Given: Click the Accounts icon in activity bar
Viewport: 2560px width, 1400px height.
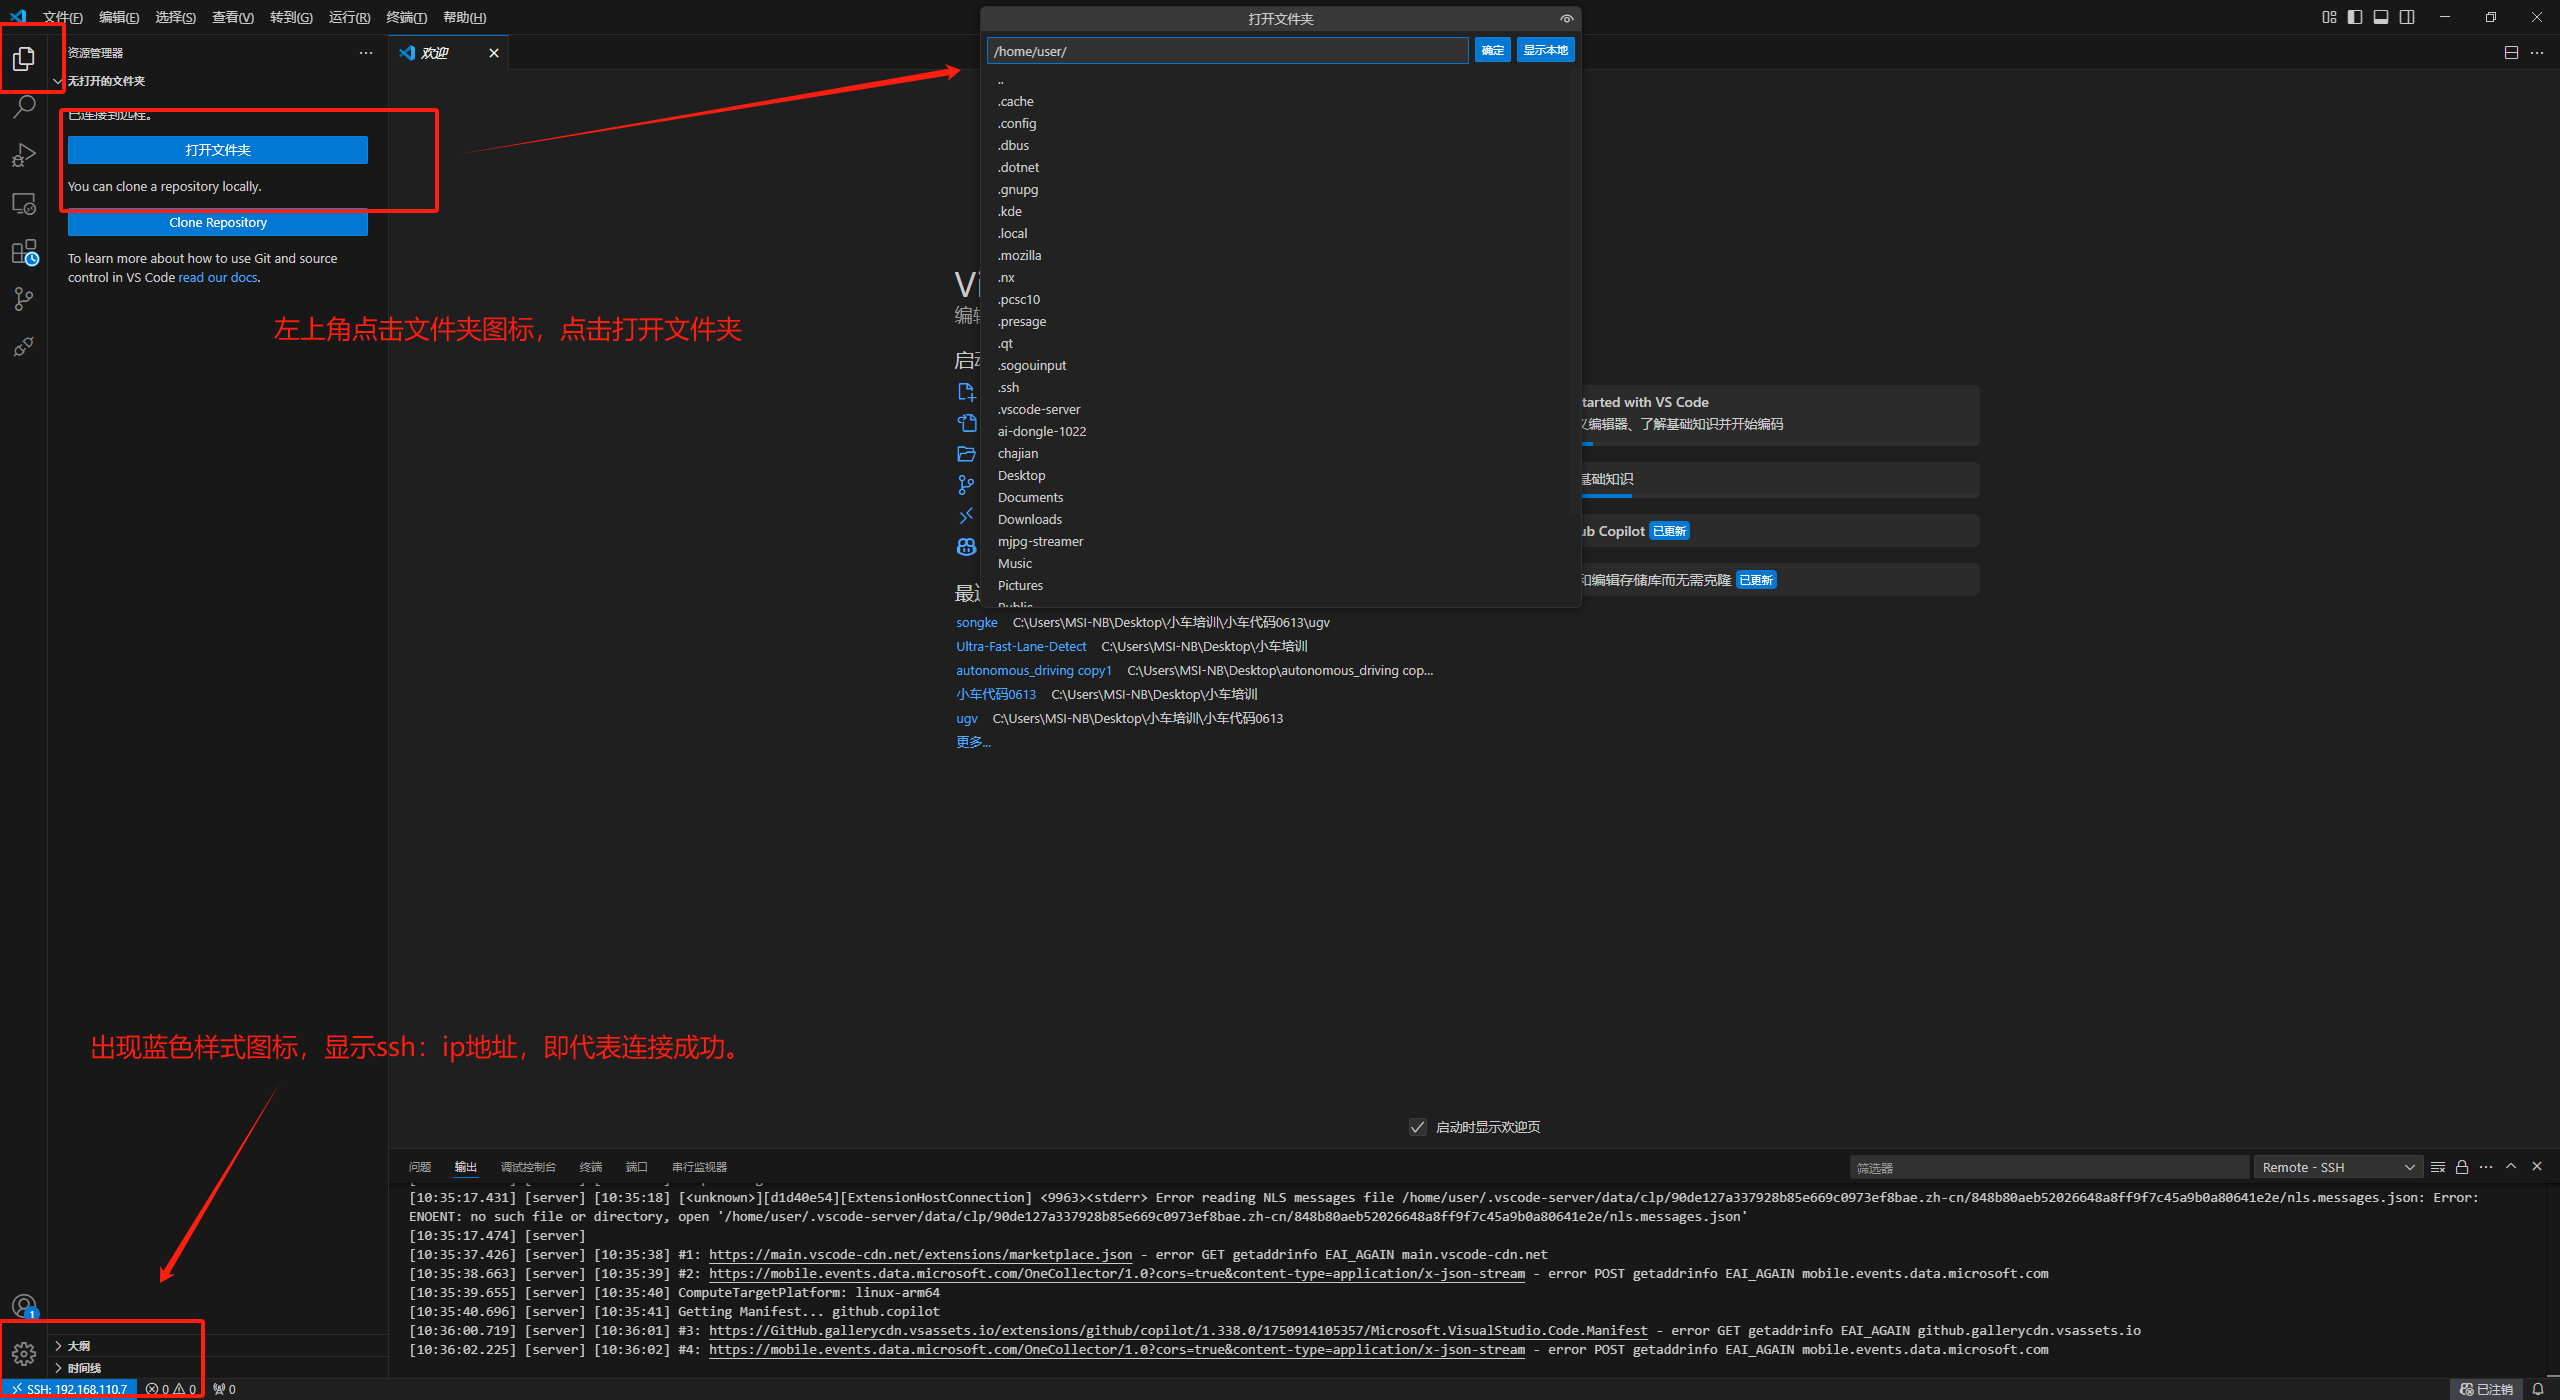Looking at the screenshot, I should click(x=24, y=1305).
